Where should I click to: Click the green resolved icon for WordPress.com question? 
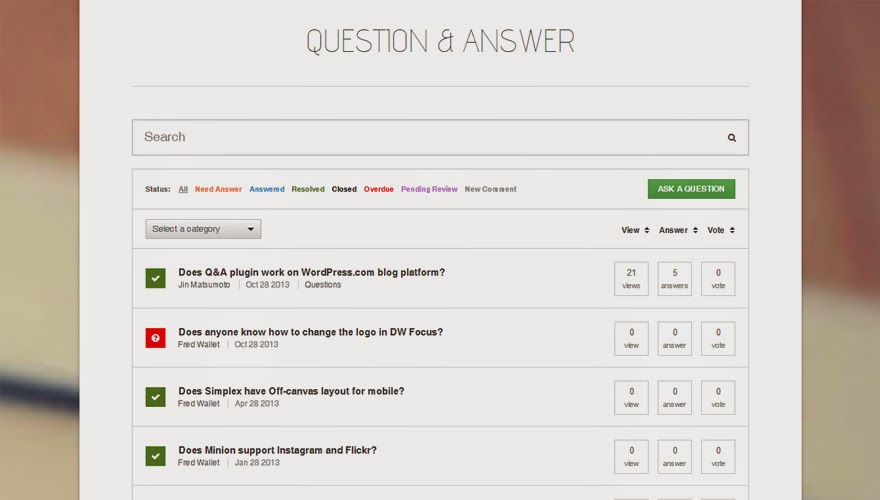pyautogui.click(x=155, y=278)
